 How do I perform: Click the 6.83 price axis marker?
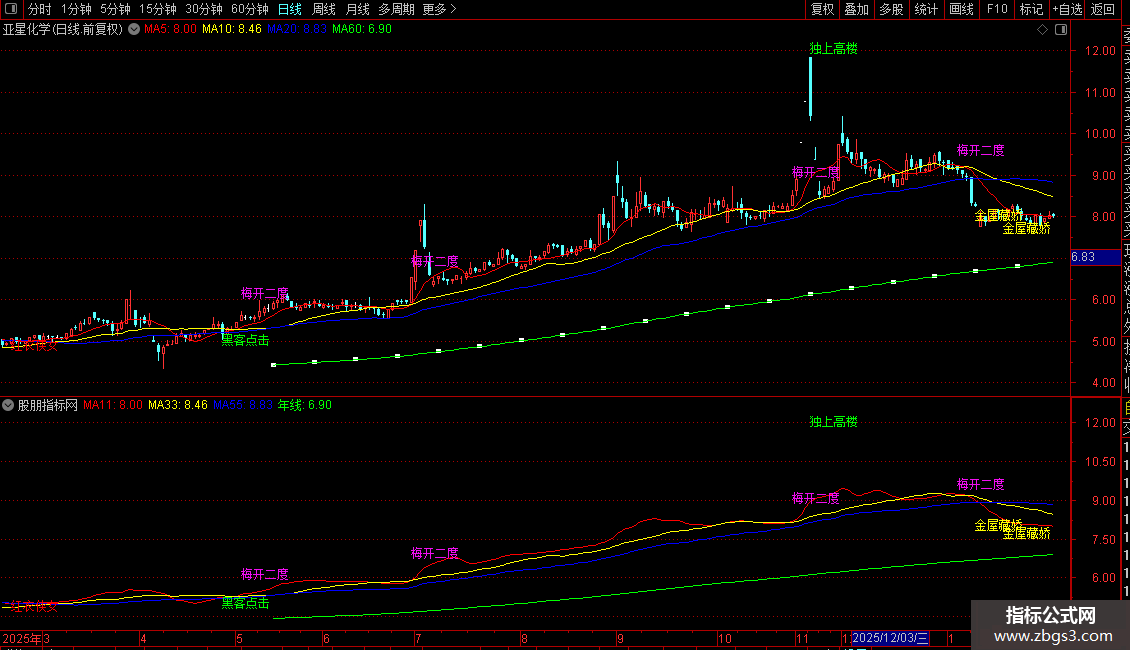point(1095,257)
